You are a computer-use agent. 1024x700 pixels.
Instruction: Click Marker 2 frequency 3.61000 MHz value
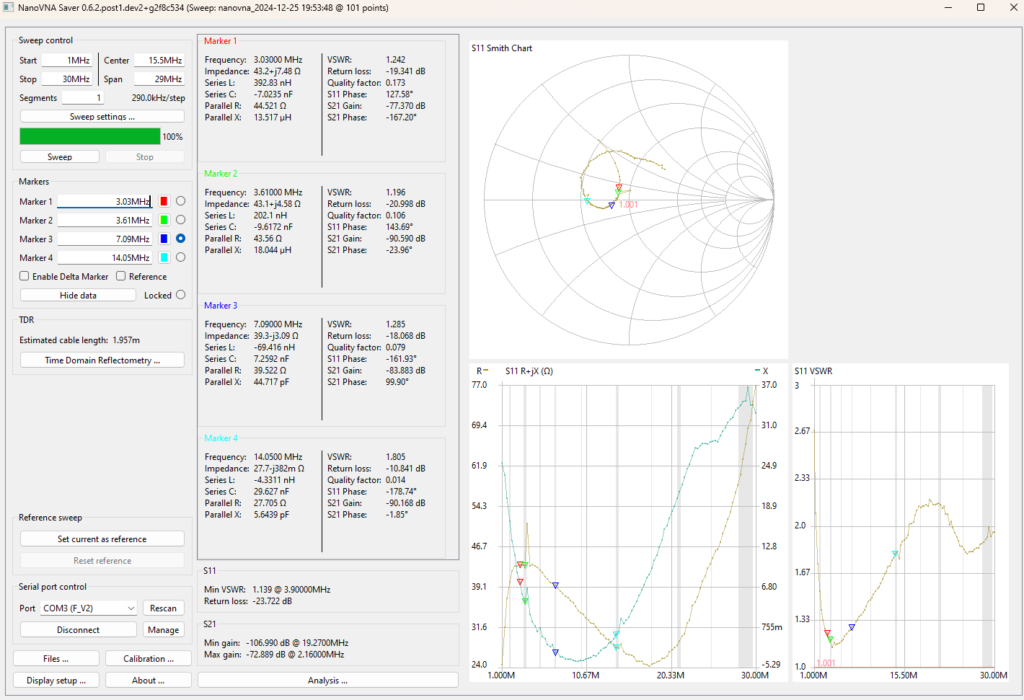click(x=278, y=192)
